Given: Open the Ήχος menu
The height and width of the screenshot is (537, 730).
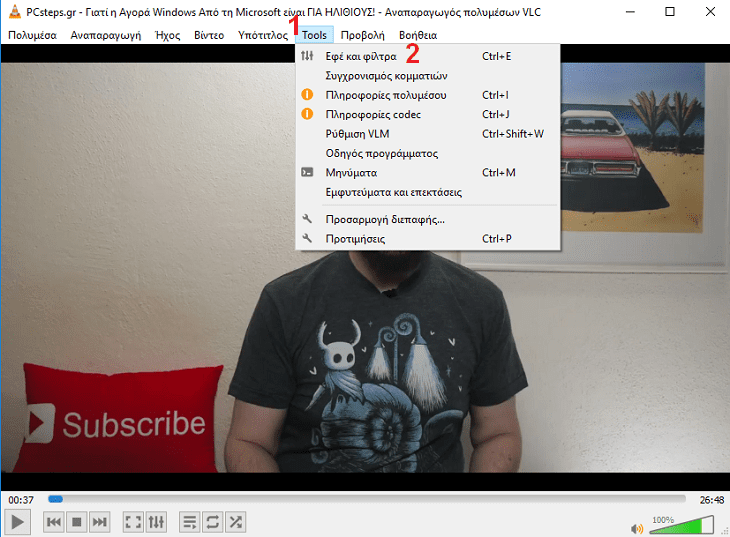Looking at the screenshot, I should [168, 35].
